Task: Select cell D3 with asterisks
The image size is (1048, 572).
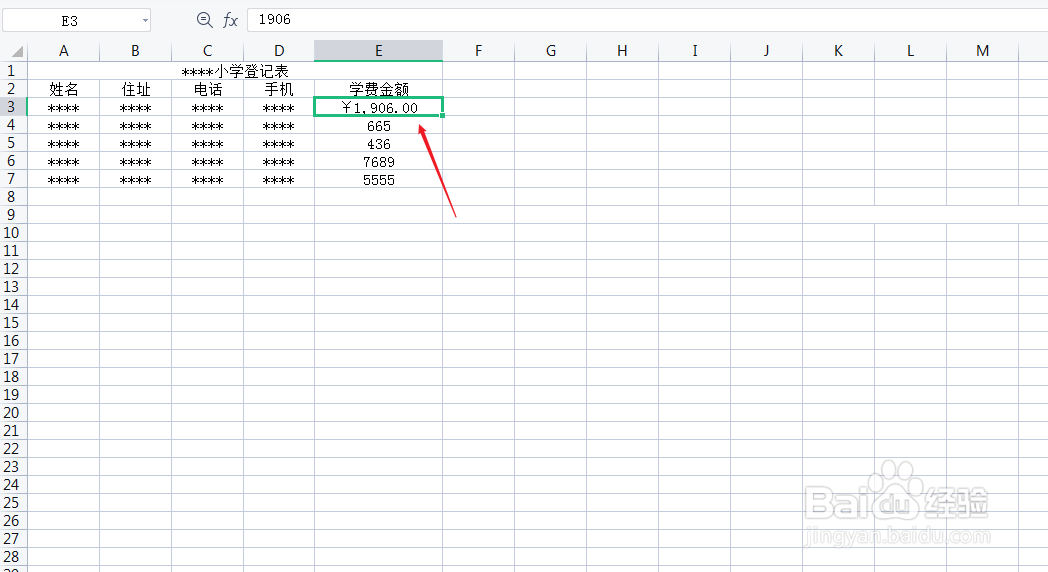Action: (279, 108)
